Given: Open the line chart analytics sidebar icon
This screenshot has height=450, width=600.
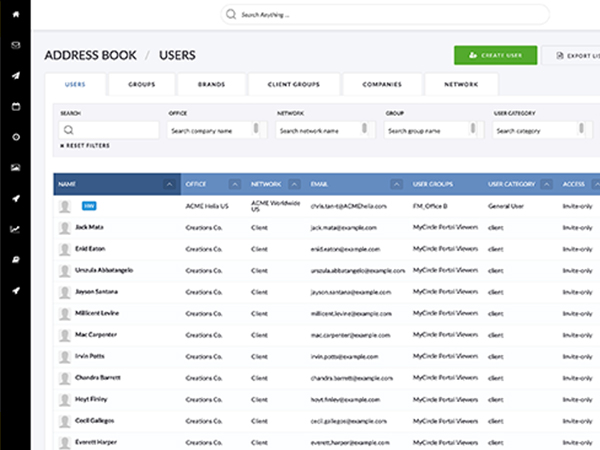Looking at the screenshot, I should [15, 229].
